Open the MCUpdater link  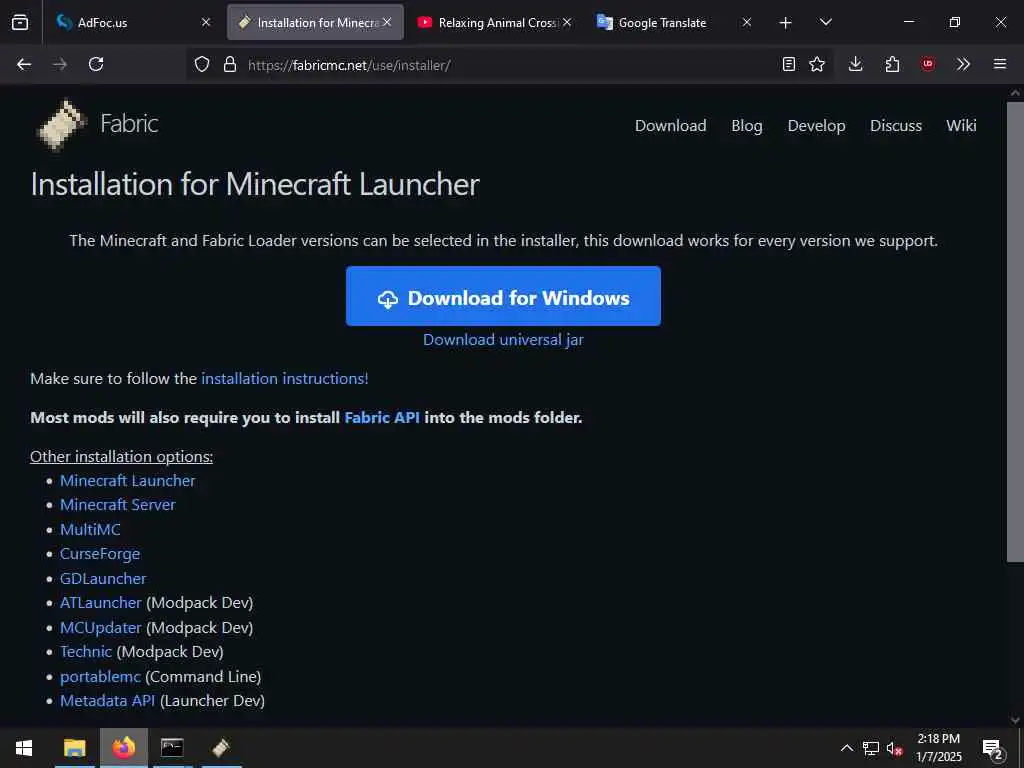tap(101, 628)
